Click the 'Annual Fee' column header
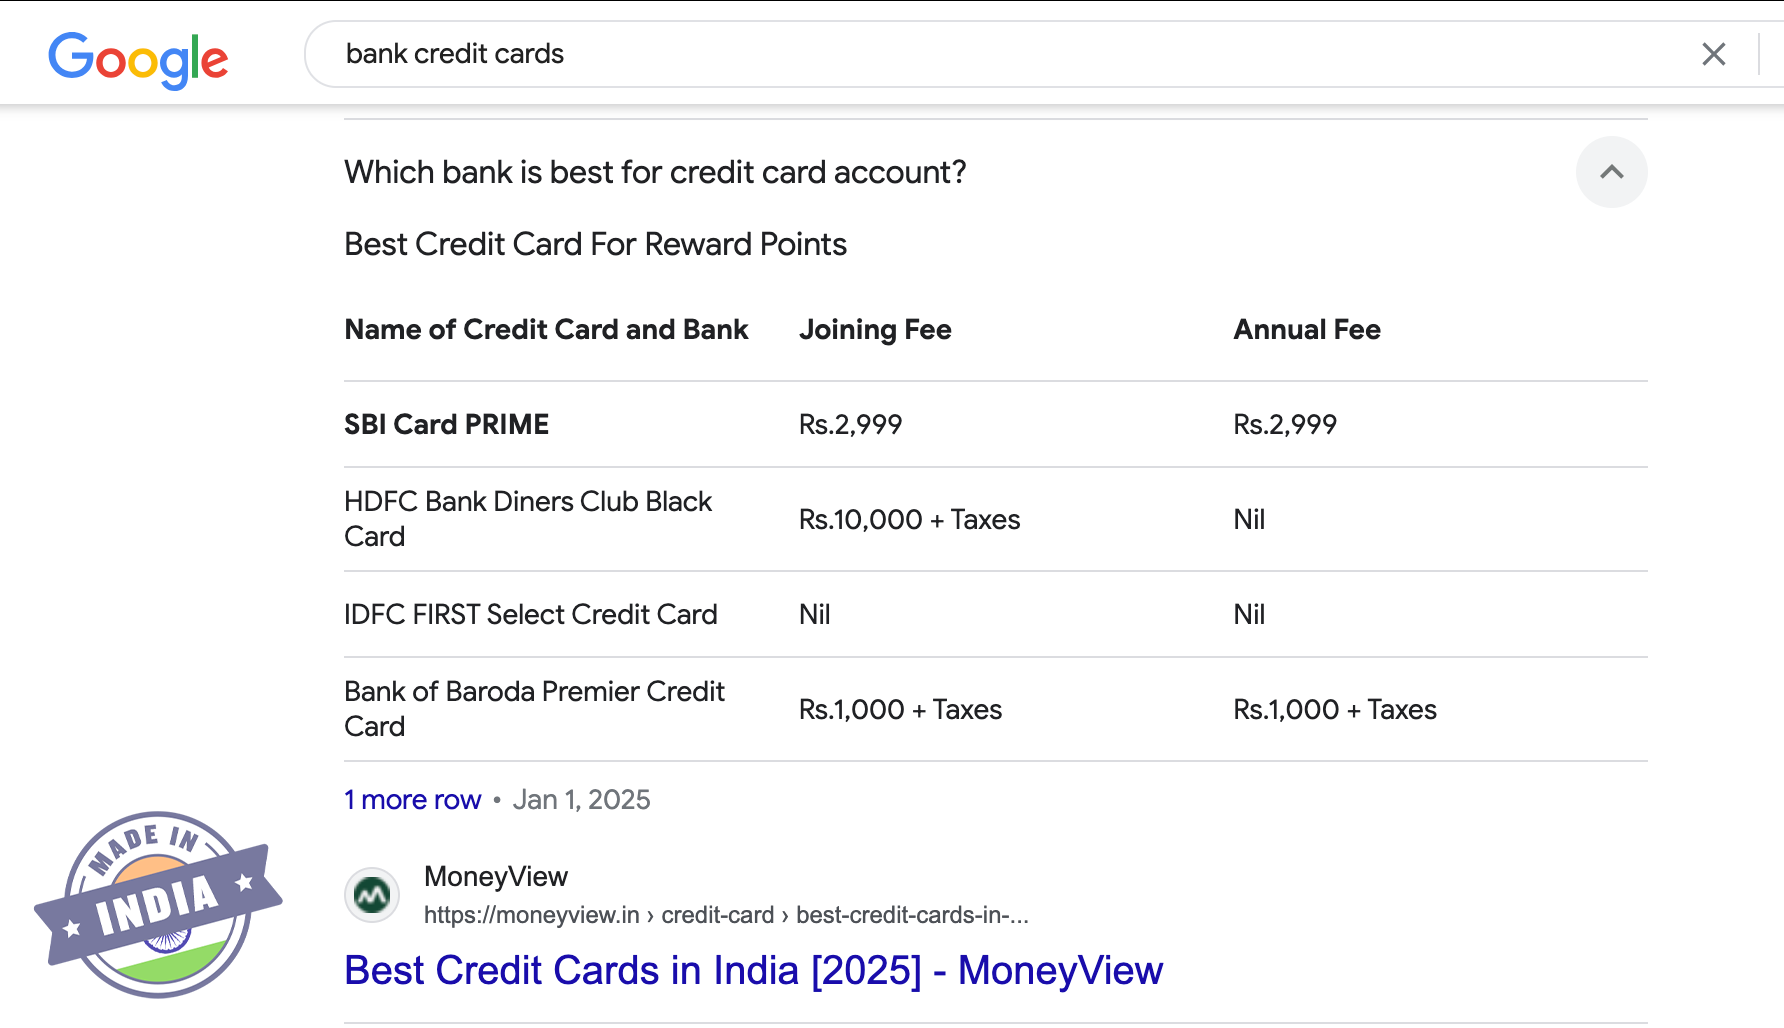1784x1028 pixels. pos(1306,330)
